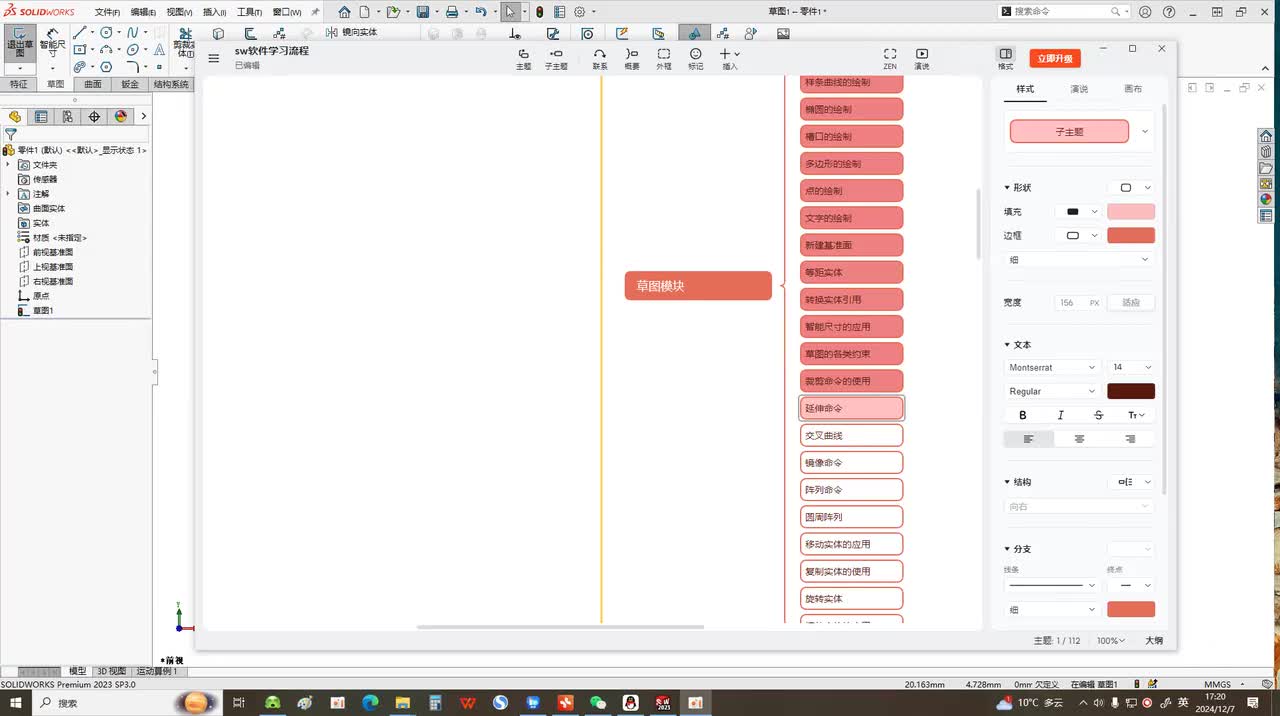Open the PropertyManager tab icon

coord(41,116)
